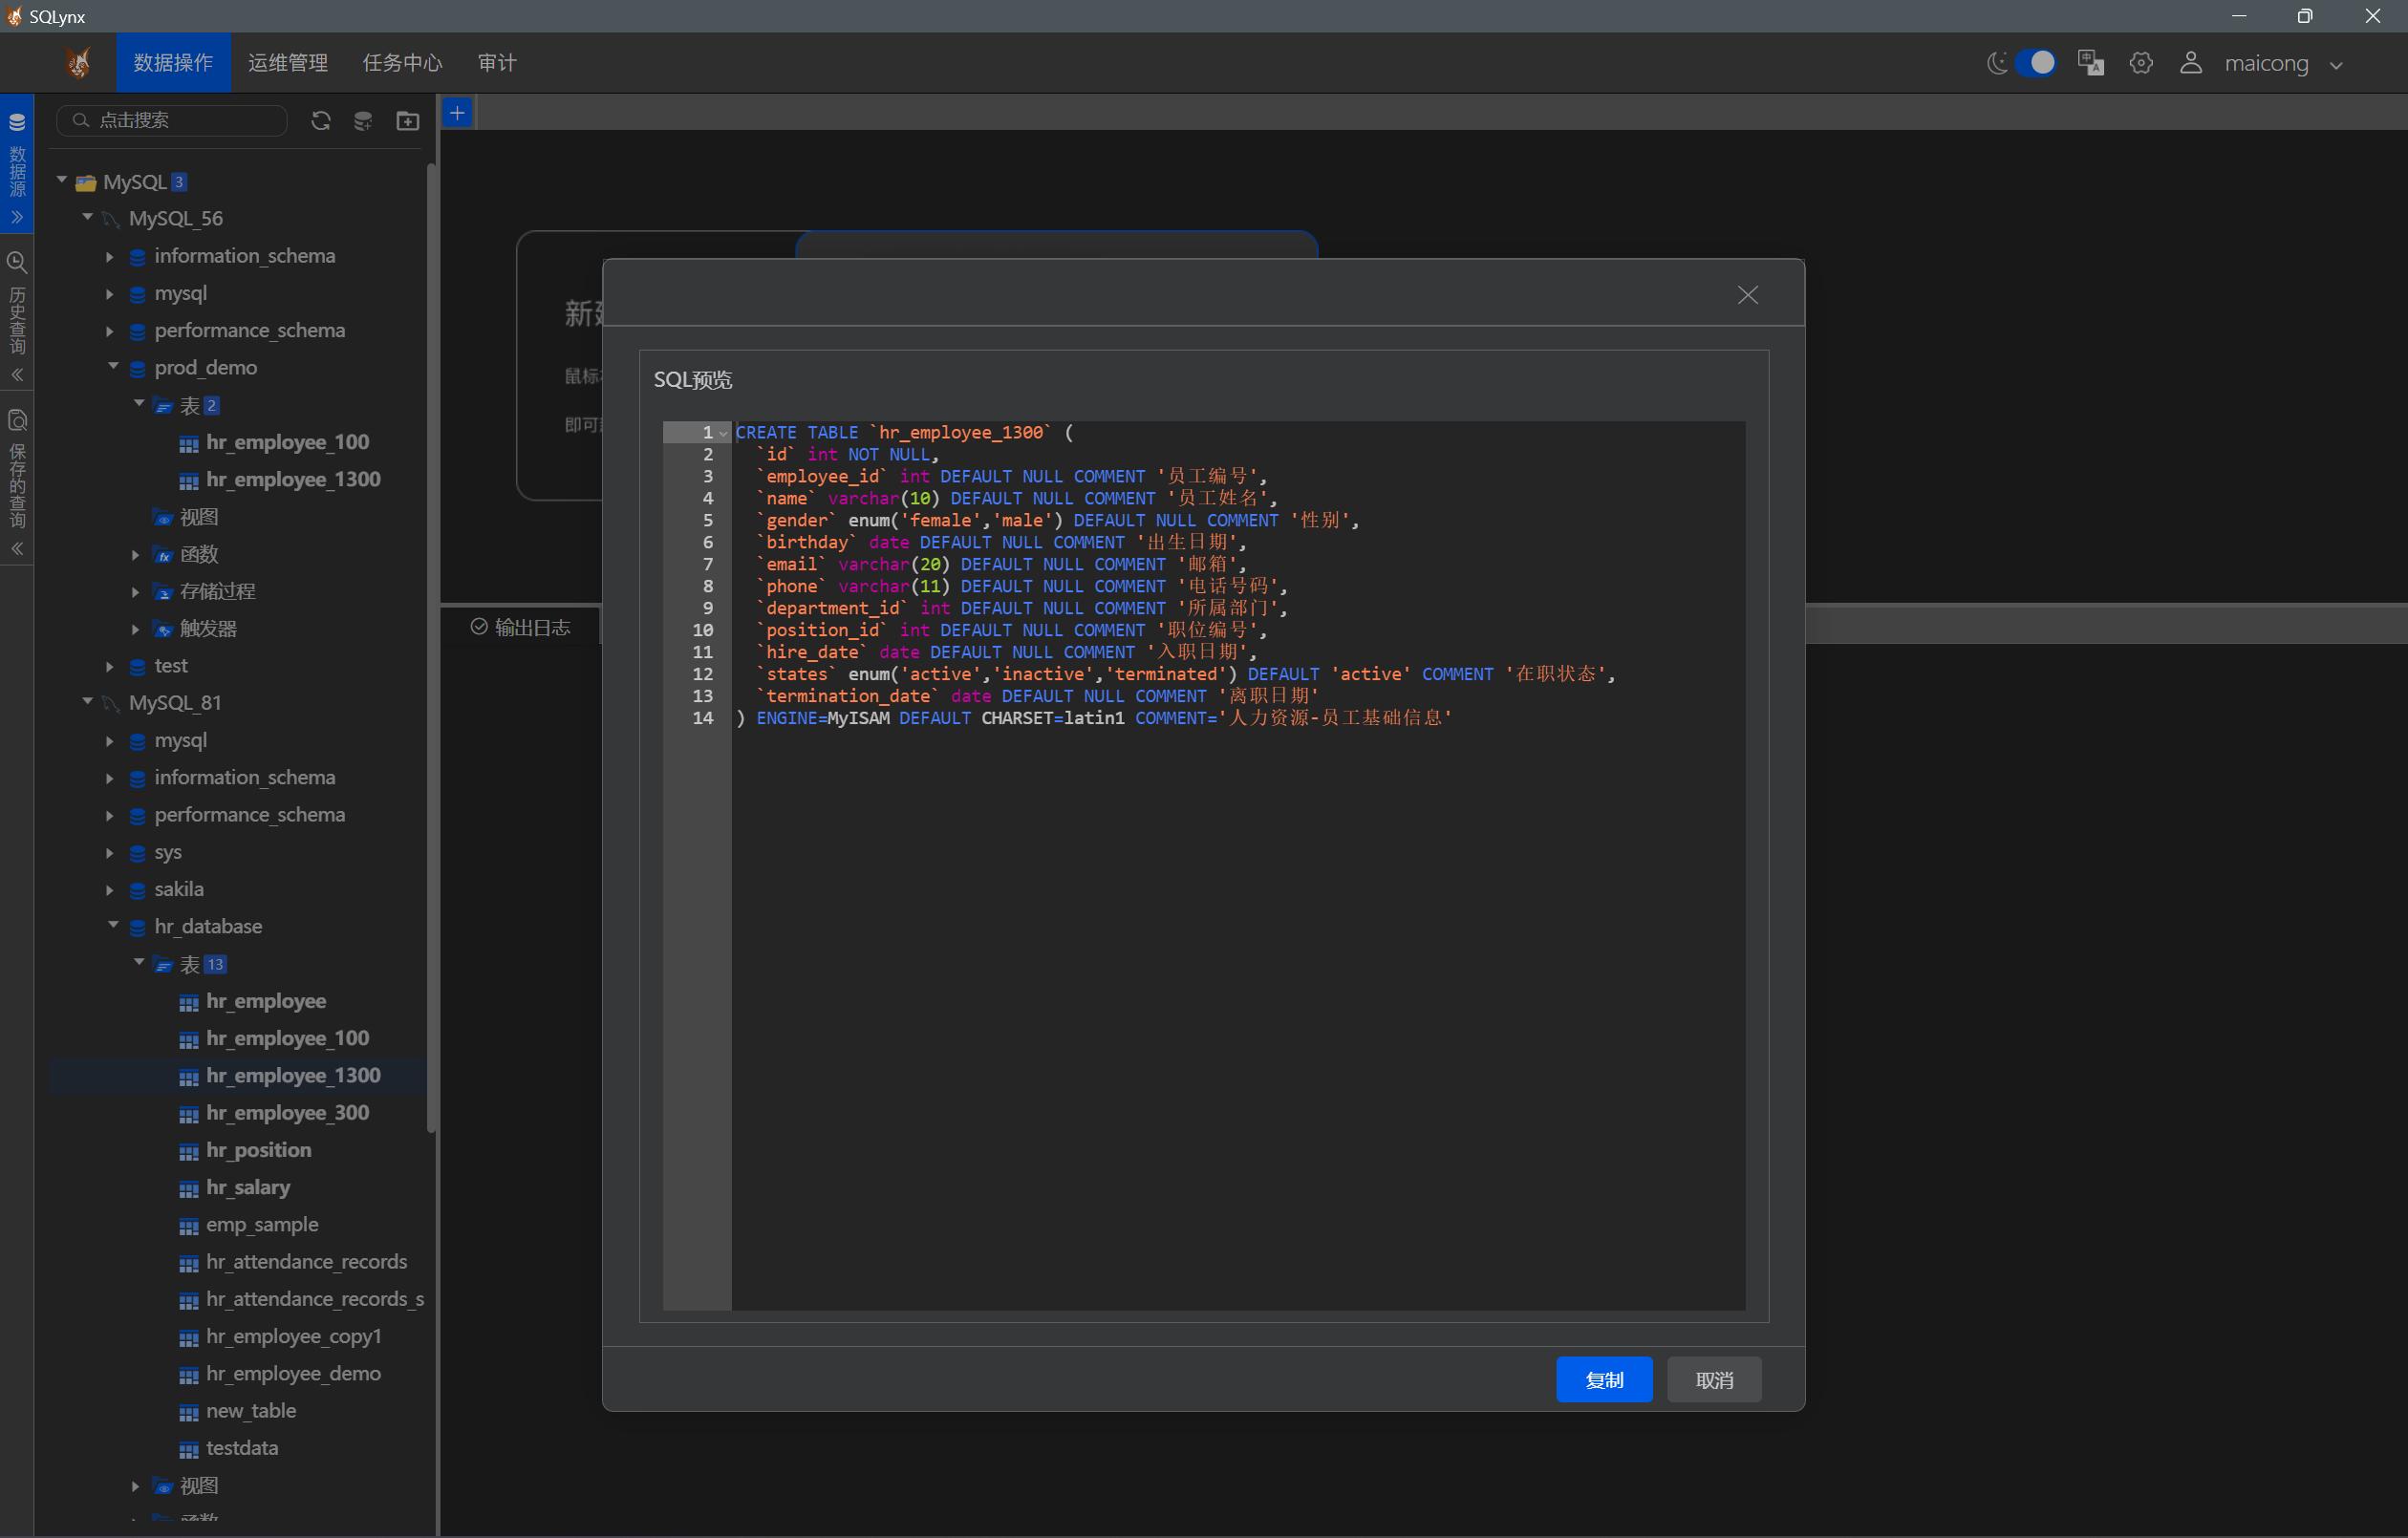Collapse the MySQL group node
This screenshot has width=2408, height=1538.
click(x=62, y=181)
